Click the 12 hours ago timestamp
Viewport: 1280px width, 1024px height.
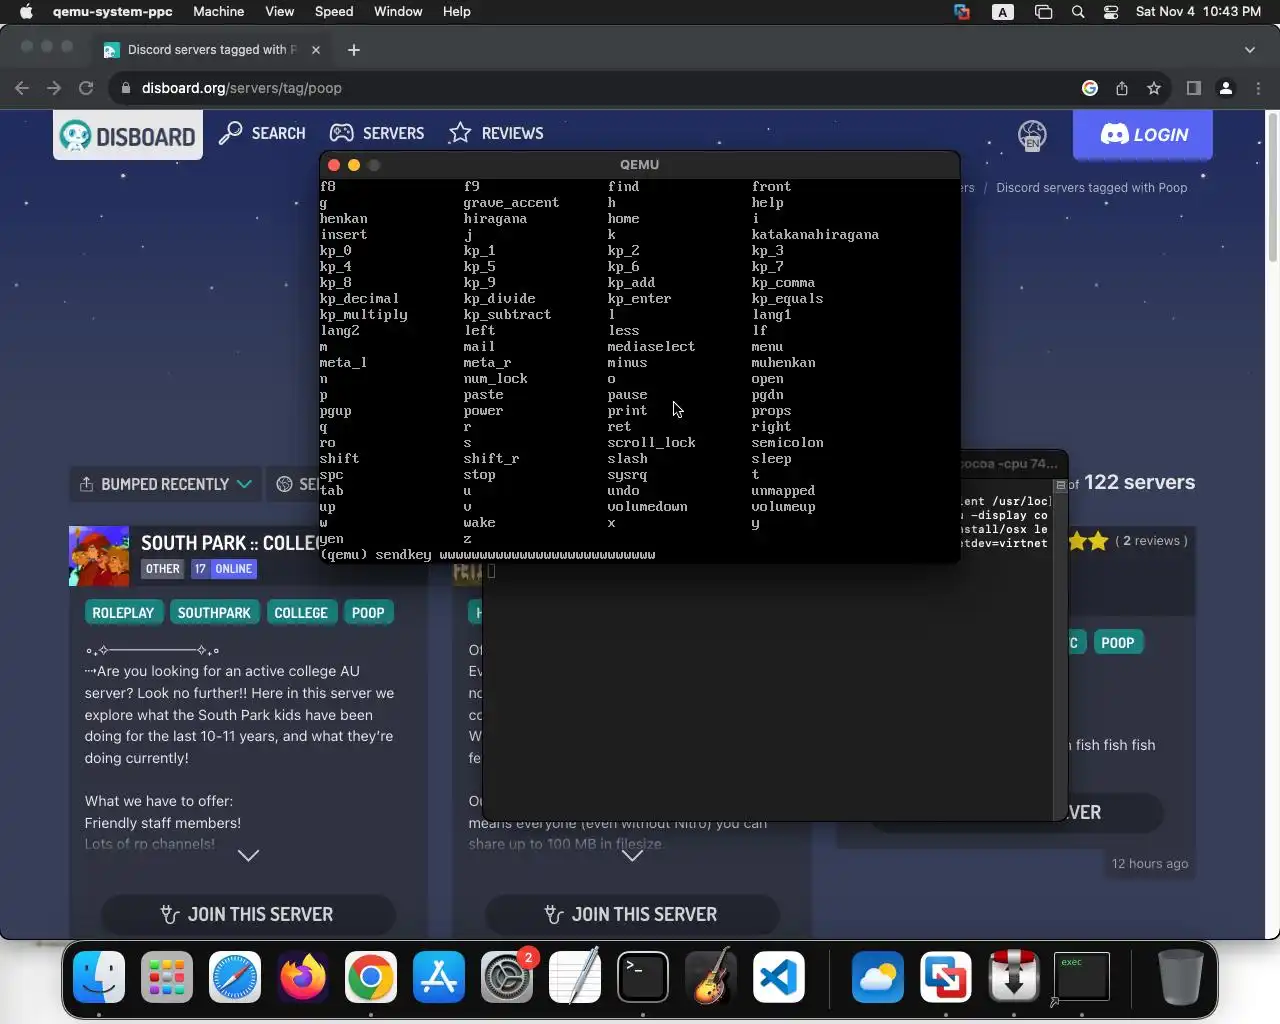(1150, 864)
